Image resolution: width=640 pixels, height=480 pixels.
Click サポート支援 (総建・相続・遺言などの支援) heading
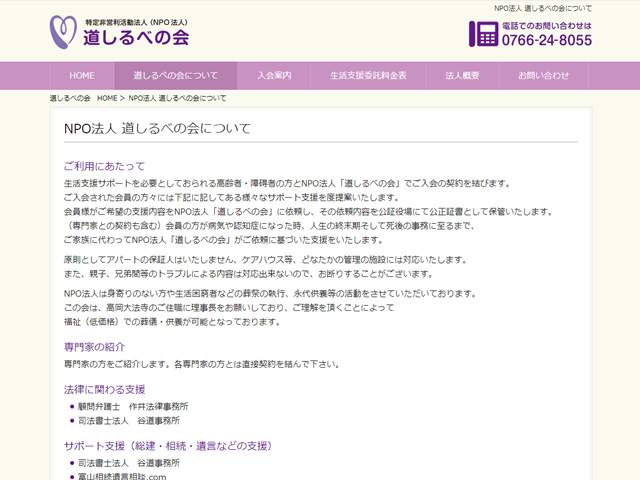(168, 446)
